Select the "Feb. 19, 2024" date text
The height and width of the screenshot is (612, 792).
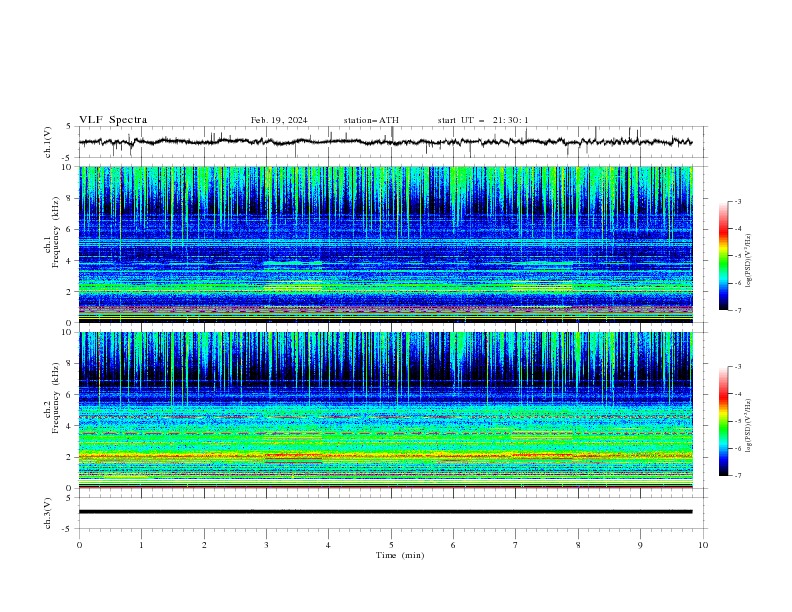point(279,120)
